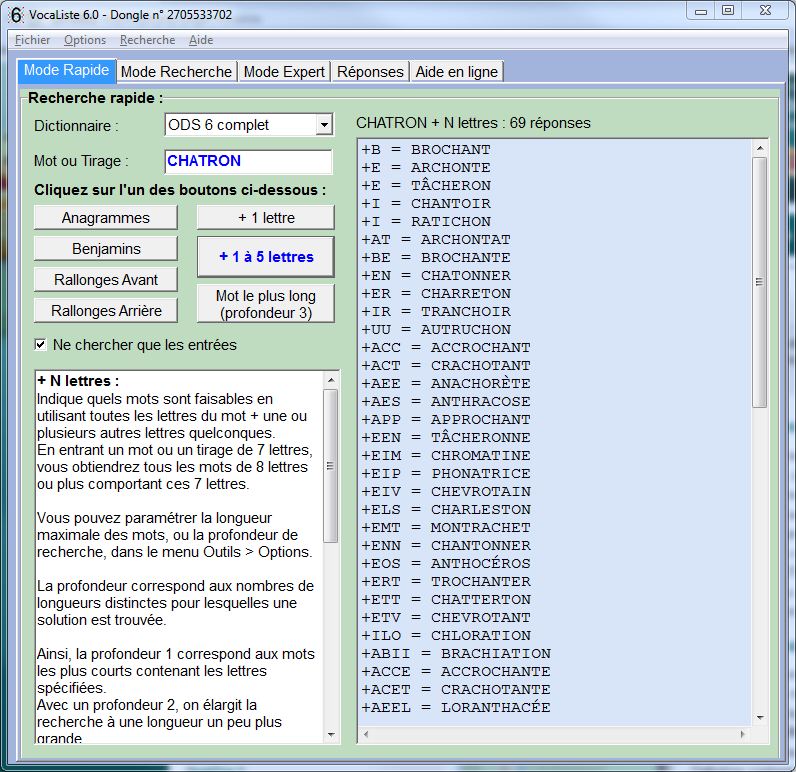Select the ANTHOCÉROS result line
The width and height of the screenshot is (796, 772).
446,564
